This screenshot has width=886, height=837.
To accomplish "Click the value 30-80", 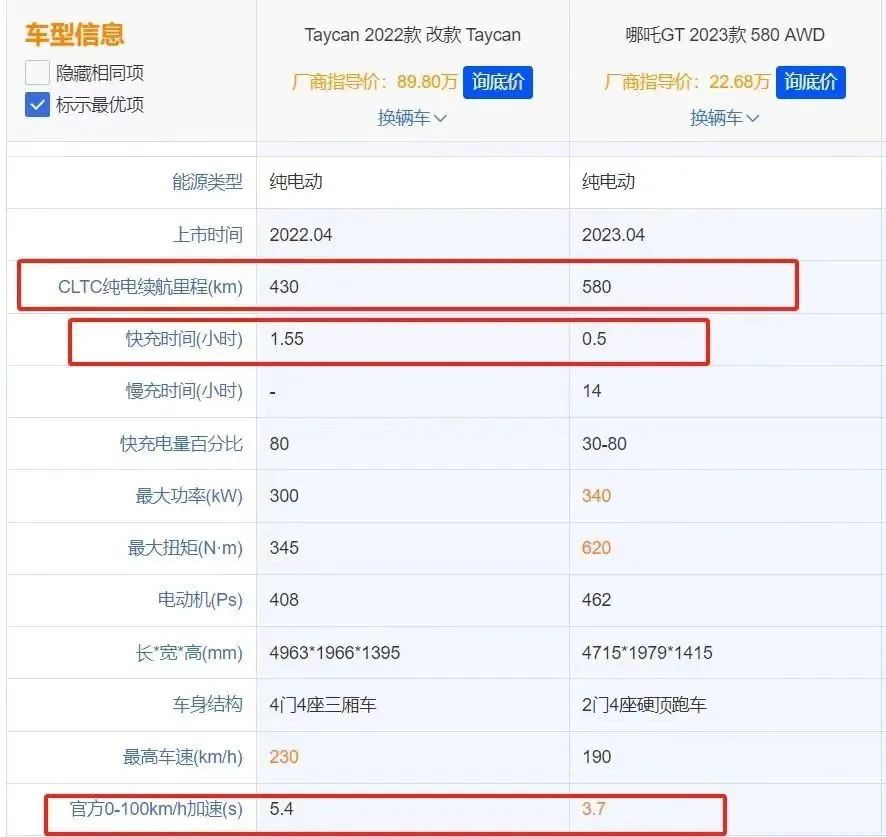I will tap(604, 444).
